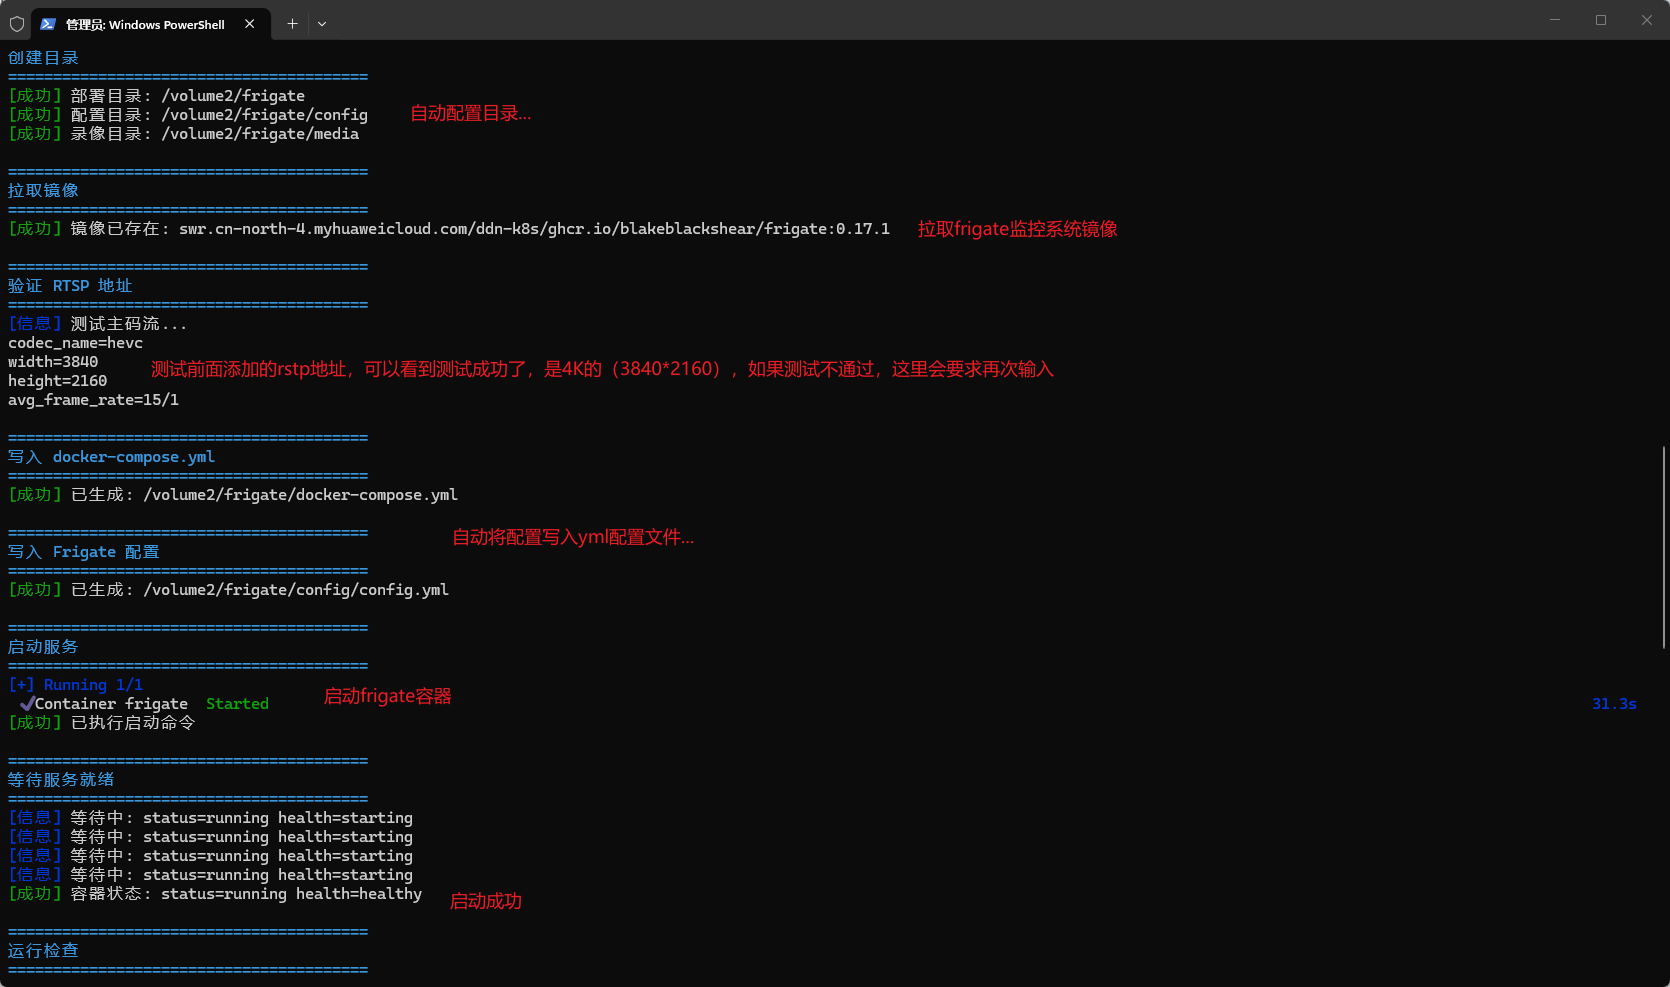Click the codec_name=hevc output line

pos(76,343)
